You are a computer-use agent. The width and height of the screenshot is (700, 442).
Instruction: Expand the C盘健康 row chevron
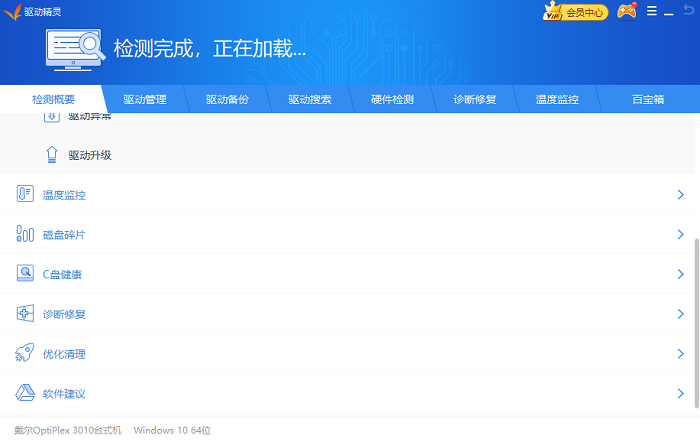680,274
